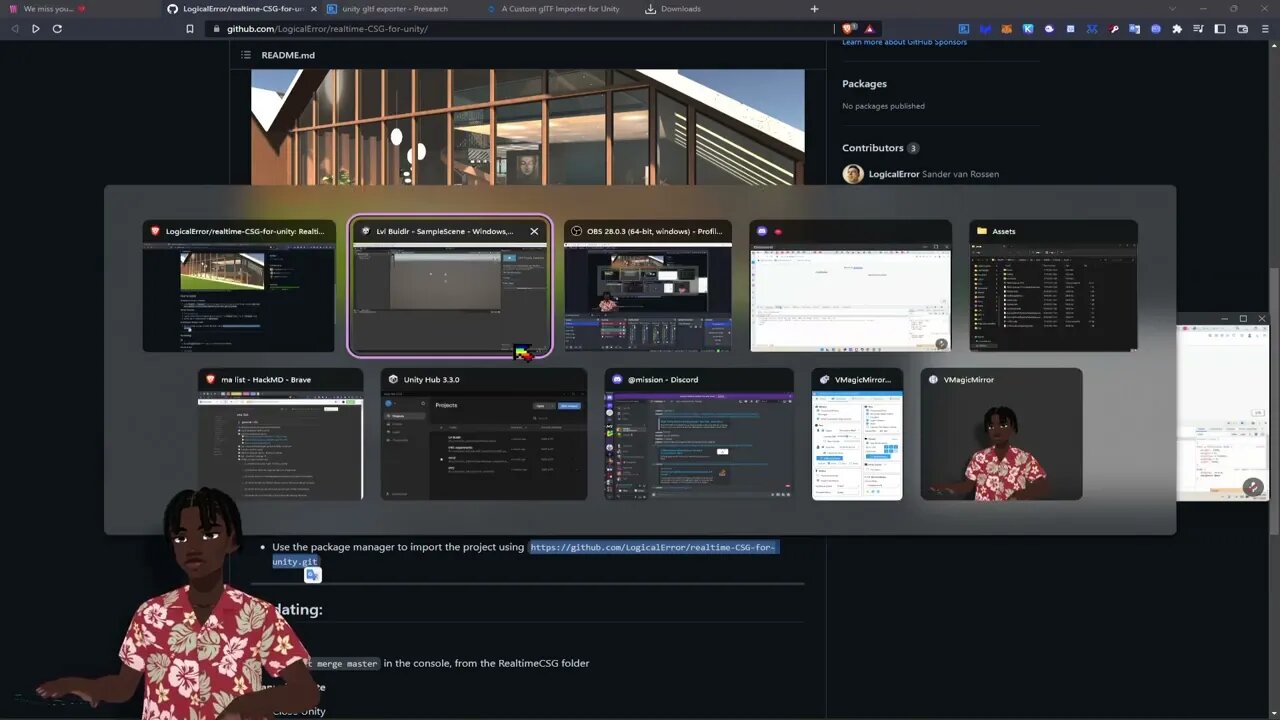Viewport: 1280px width, 720px height.
Task: Open the tab search dropdown arrow
Action: click(x=1172, y=9)
